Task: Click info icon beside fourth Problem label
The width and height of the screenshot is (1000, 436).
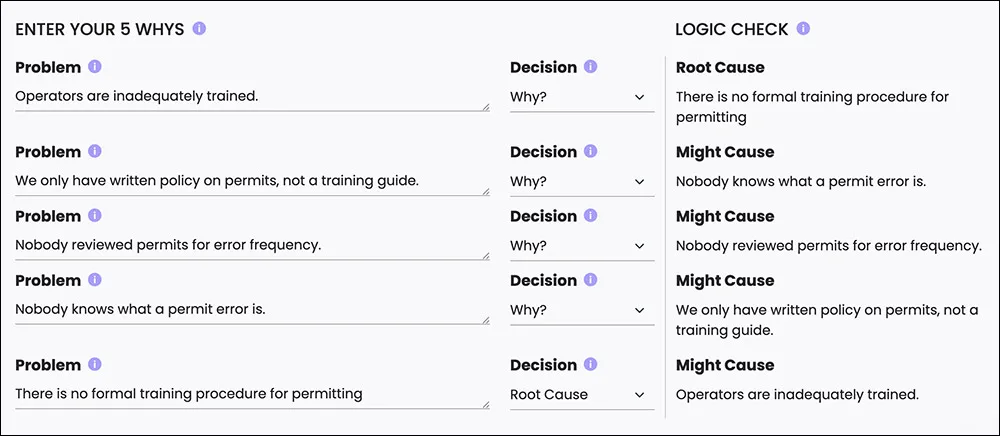Action: tap(94, 280)
